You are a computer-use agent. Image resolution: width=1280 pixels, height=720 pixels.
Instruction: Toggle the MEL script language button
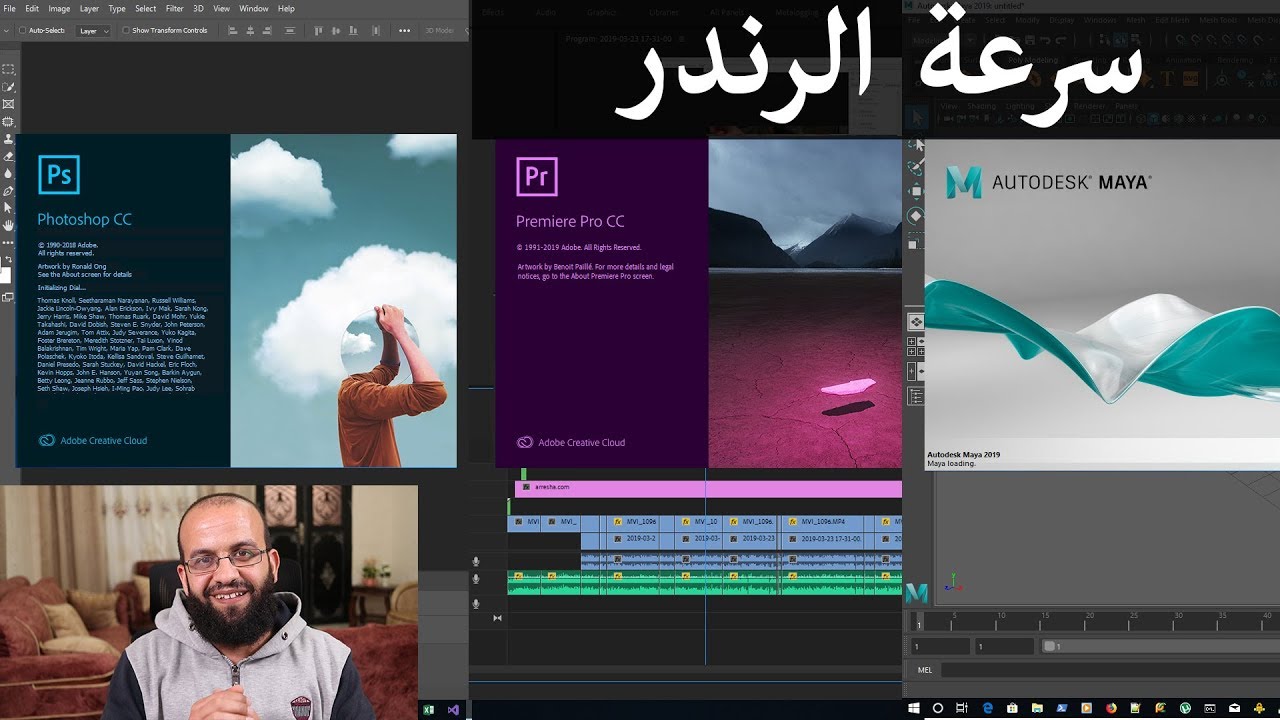click(x=924, y=670)
